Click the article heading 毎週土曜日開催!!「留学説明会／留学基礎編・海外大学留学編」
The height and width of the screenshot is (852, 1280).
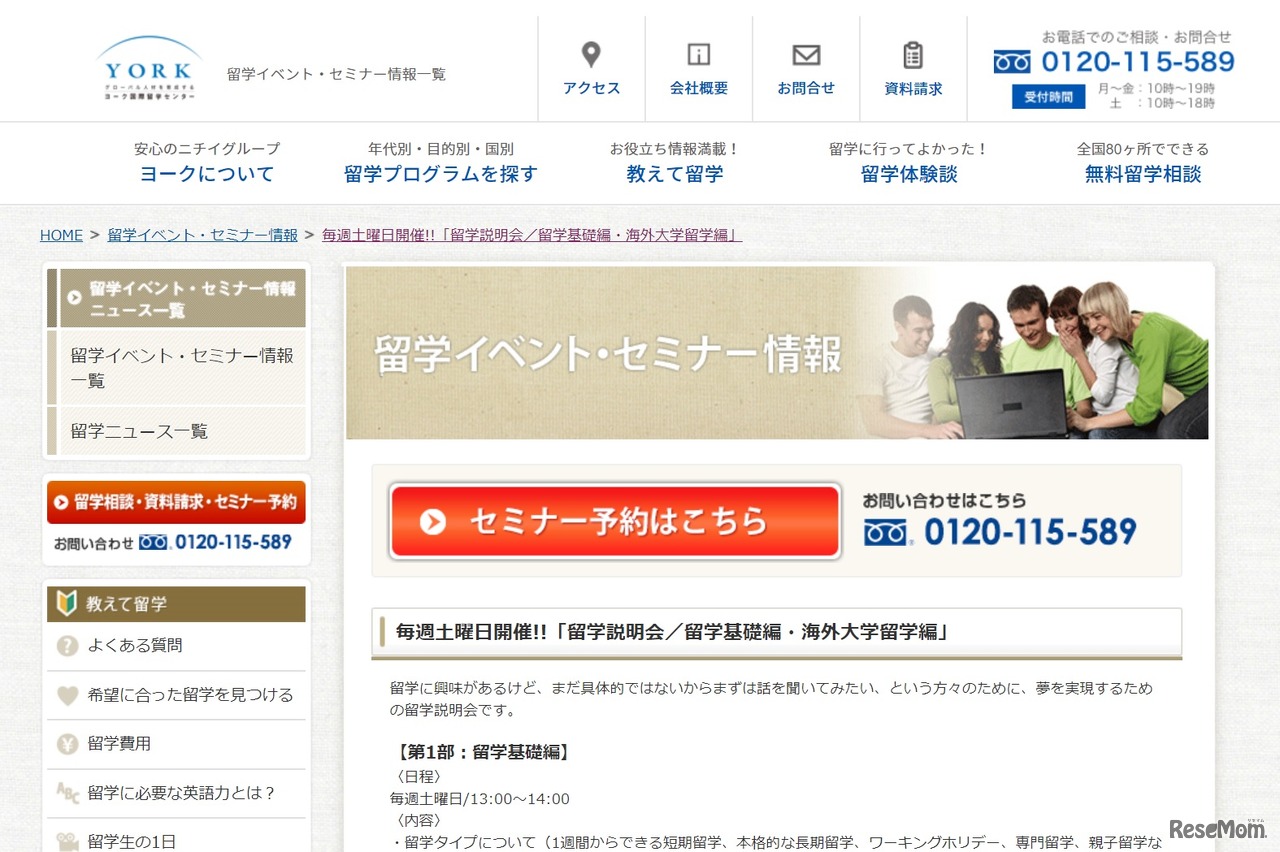click(x=672, y=632)
